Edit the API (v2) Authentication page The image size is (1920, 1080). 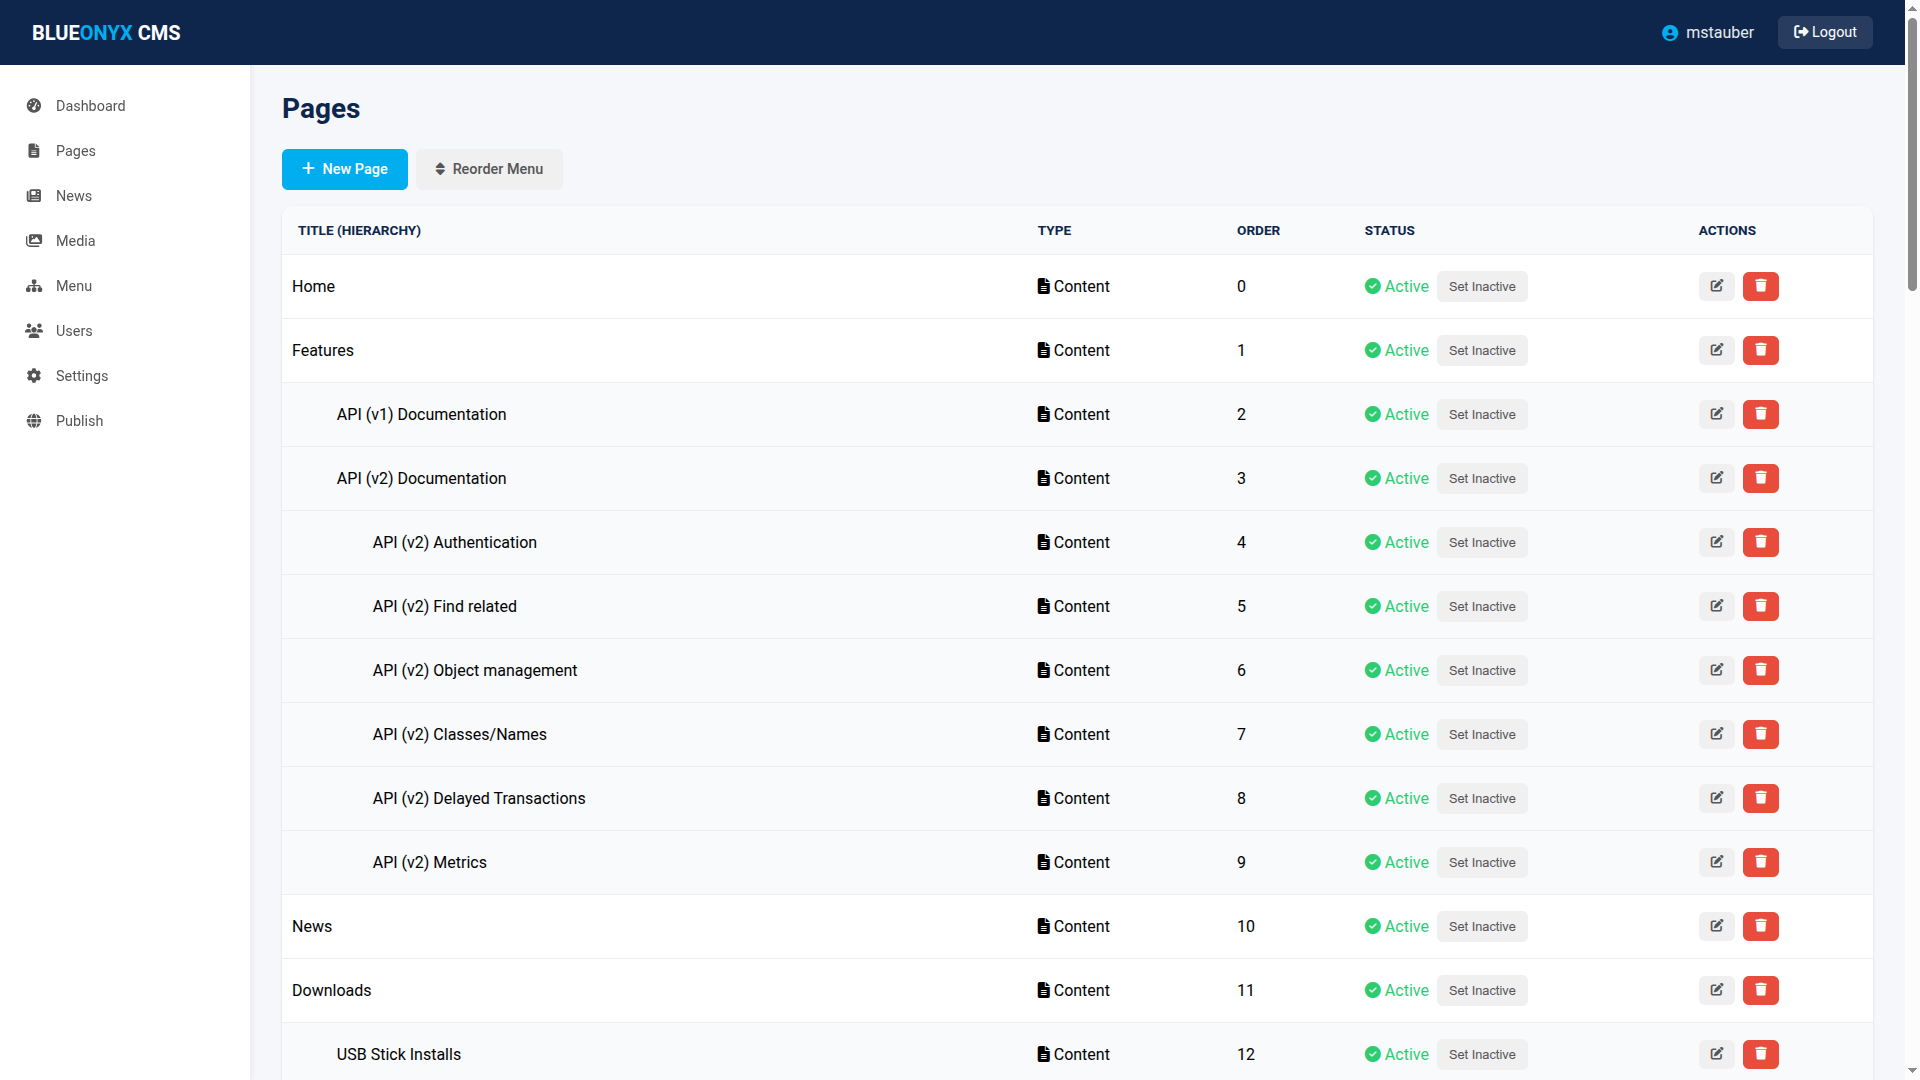point(1716,542)
